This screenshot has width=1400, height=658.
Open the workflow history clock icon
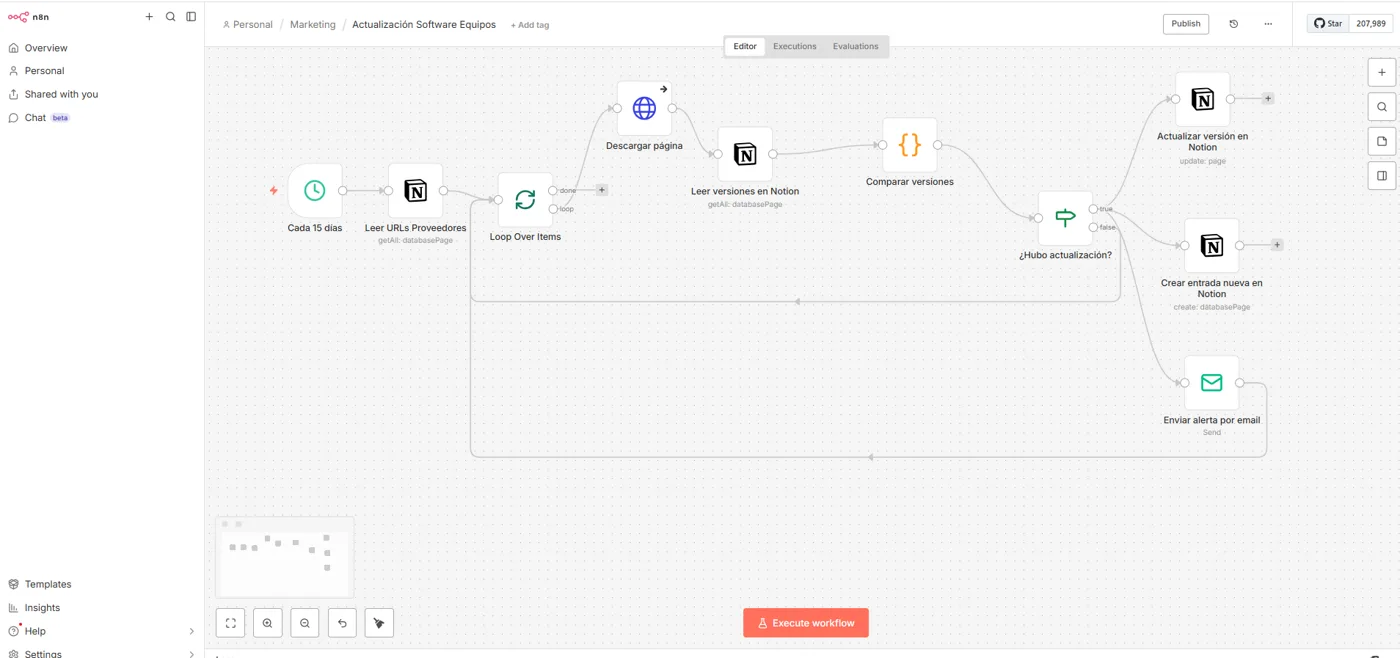pyautogui.click(x=1233, y=24)
